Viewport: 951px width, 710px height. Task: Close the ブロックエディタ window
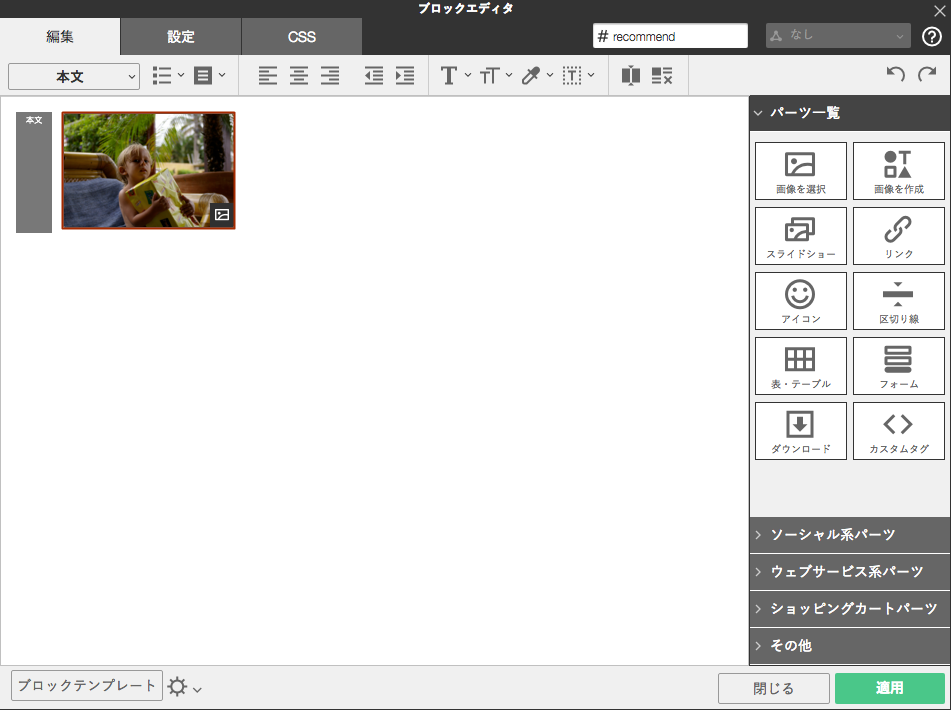click(x=939, y=11)
